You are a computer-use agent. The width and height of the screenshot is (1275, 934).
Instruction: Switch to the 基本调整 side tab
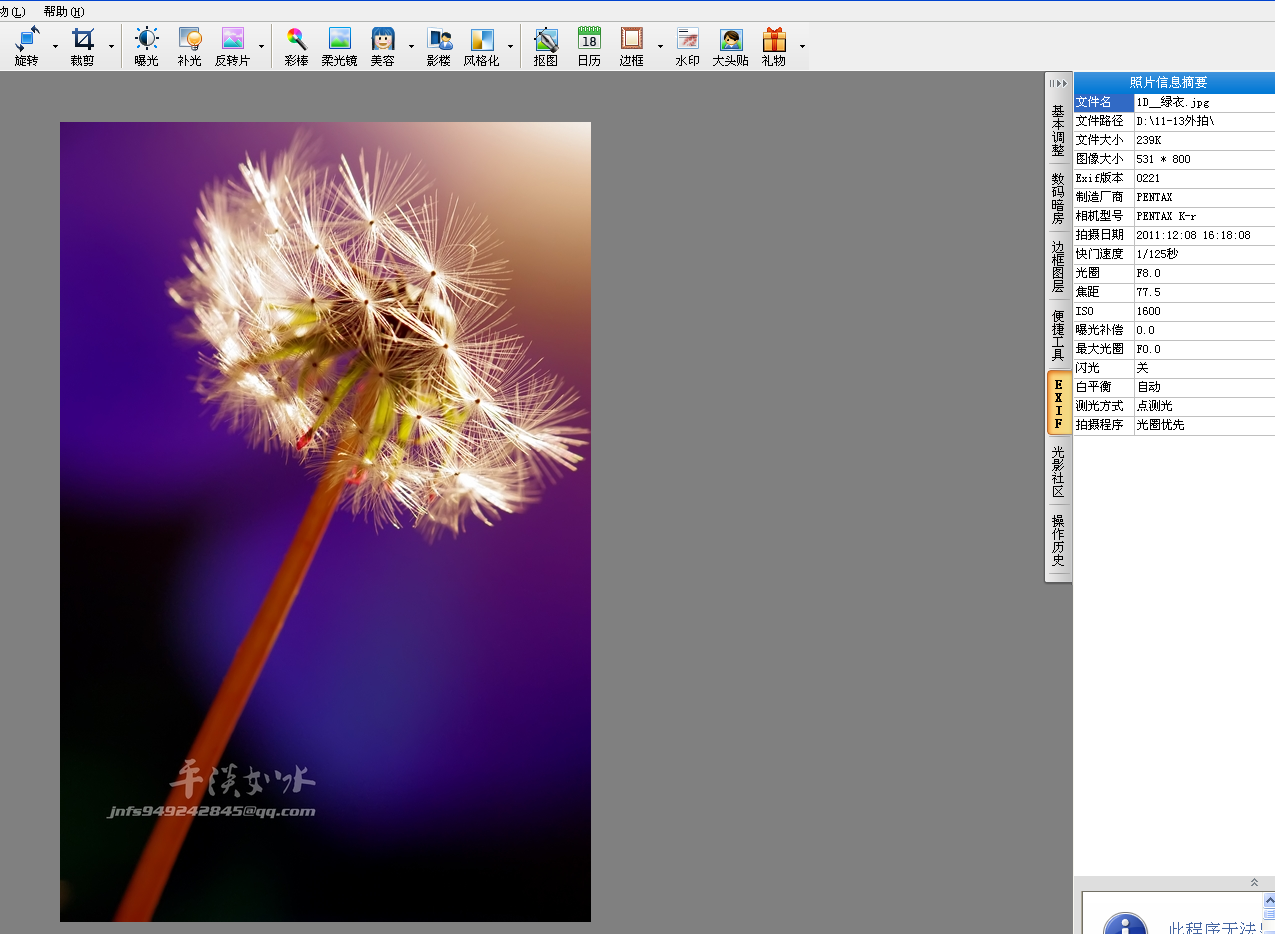pyautogui.click(x=1058, y=131)
